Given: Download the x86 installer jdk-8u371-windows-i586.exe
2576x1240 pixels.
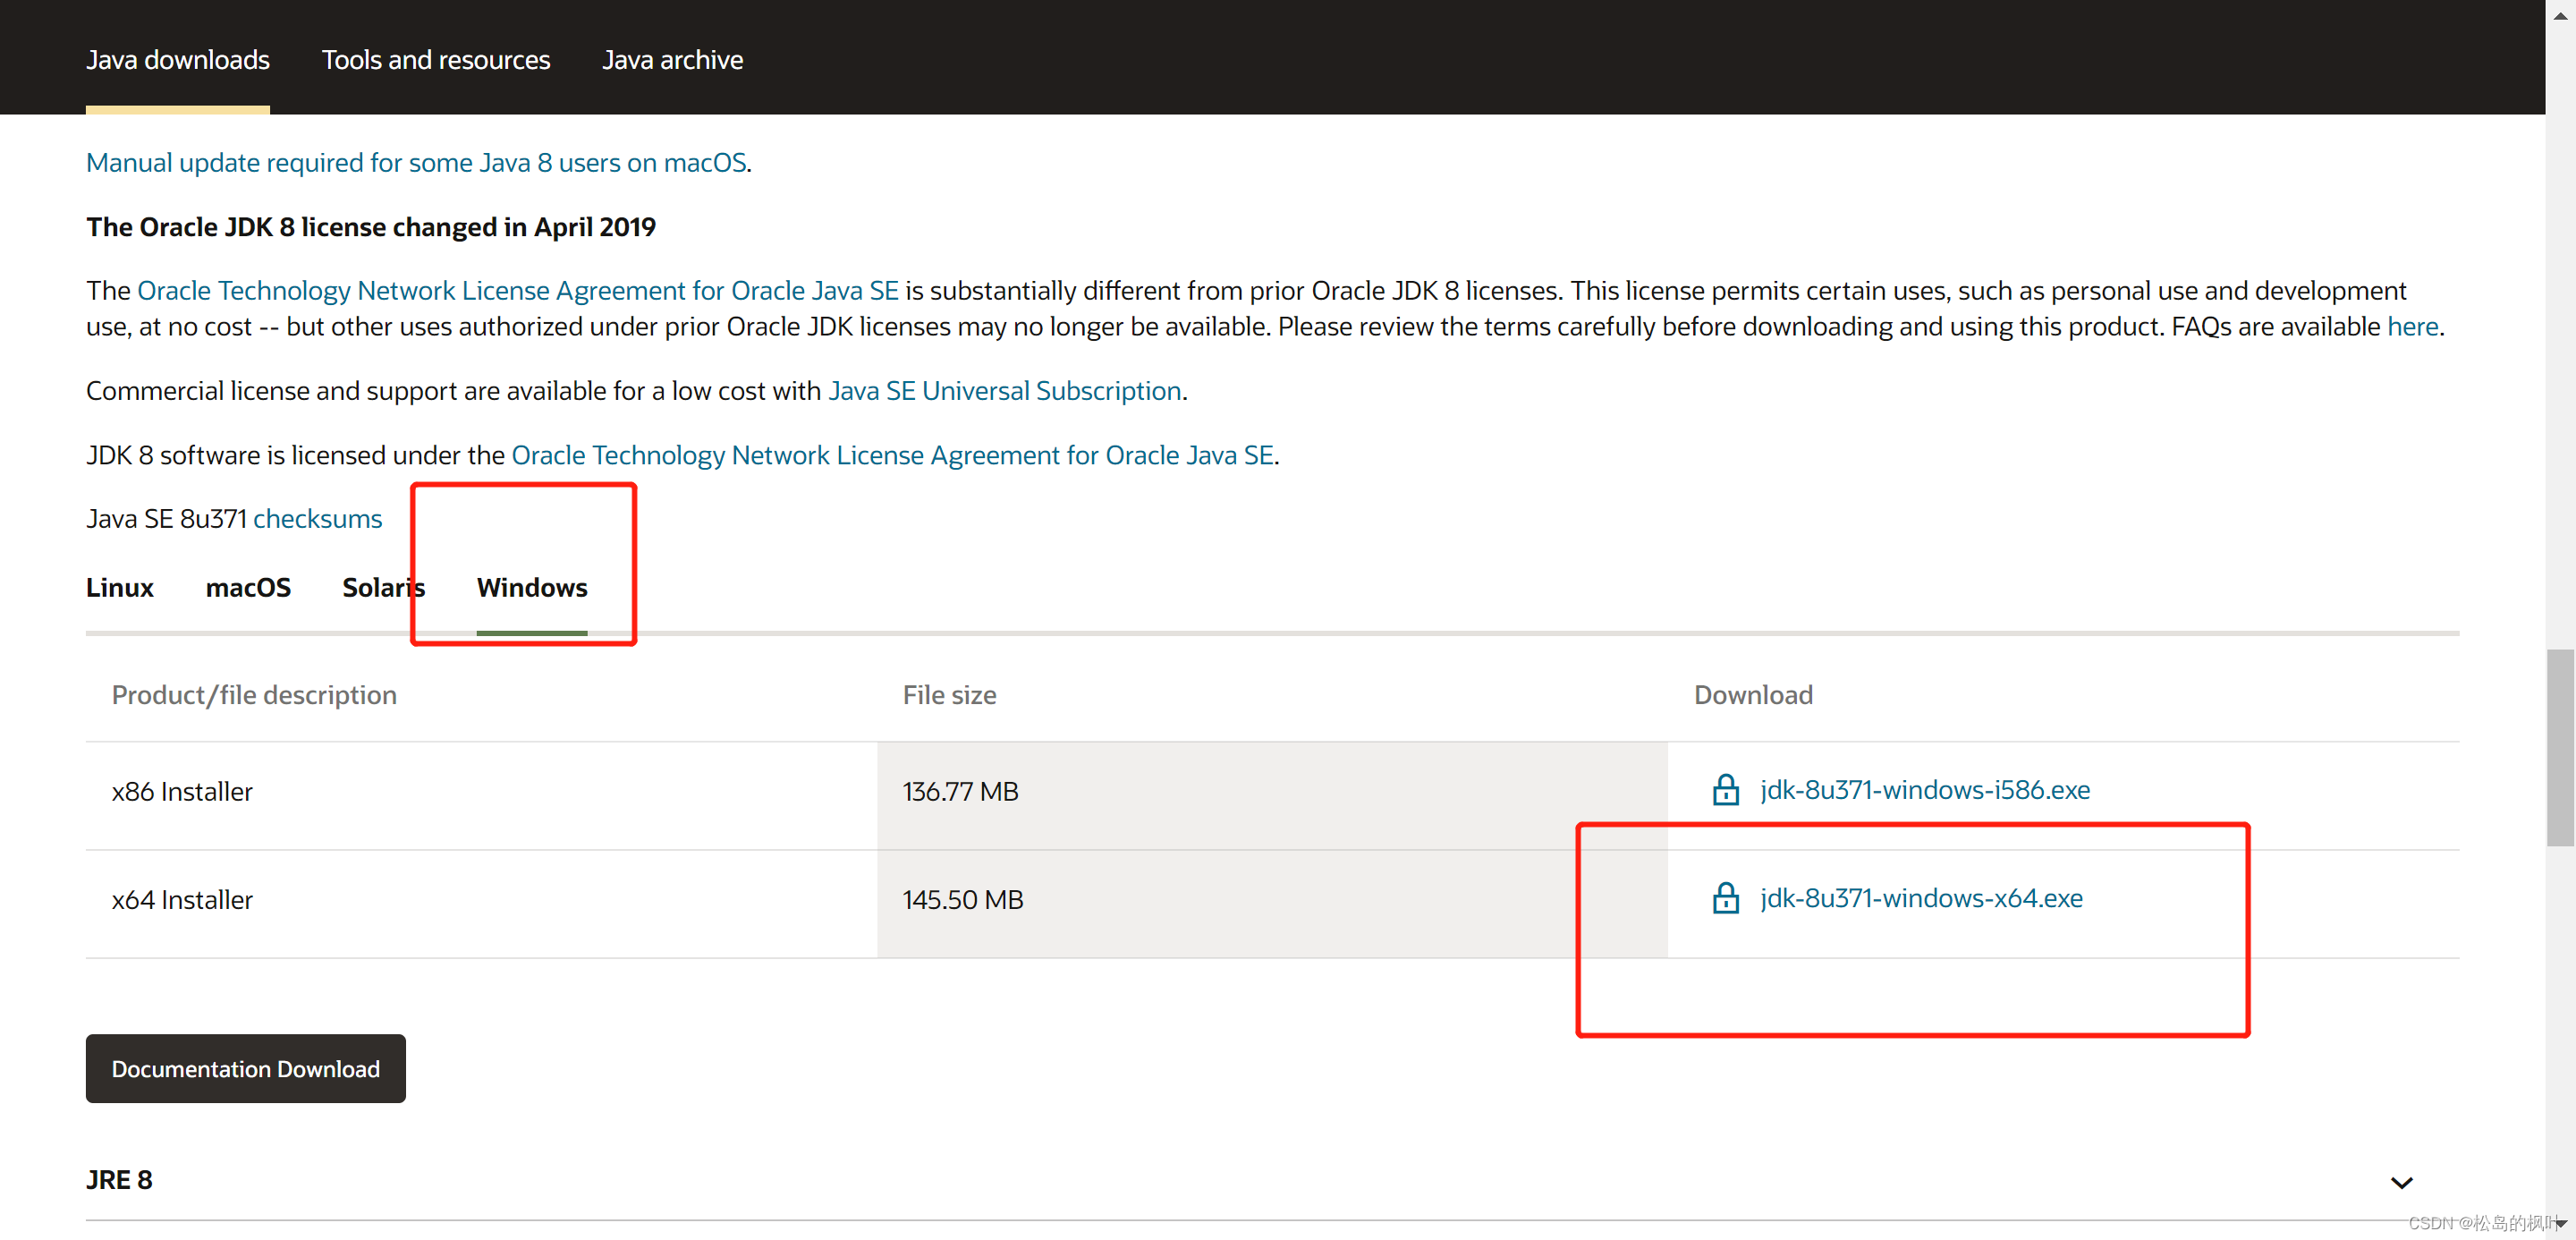Looking at the screenshot, I should pos(1924,790).
